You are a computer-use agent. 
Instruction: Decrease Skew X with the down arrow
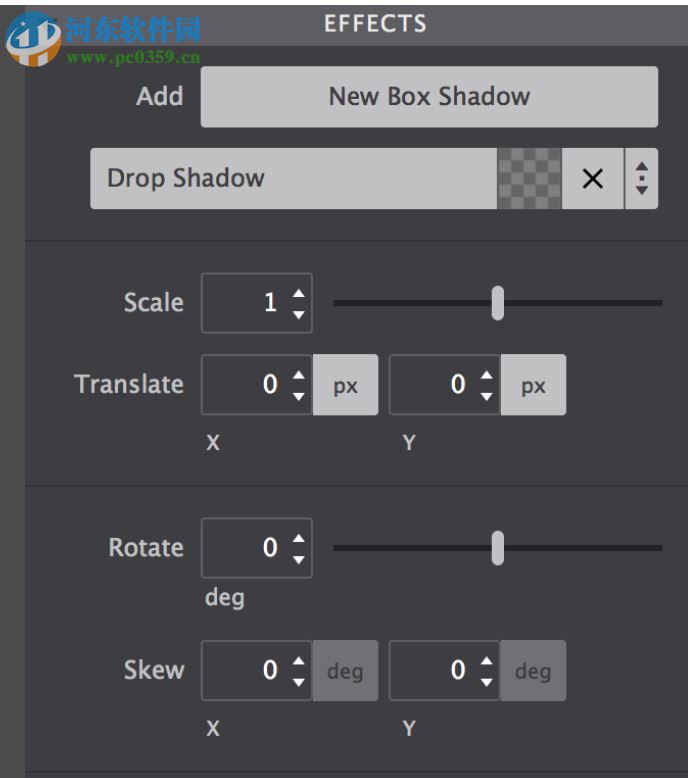coord(298,680)
